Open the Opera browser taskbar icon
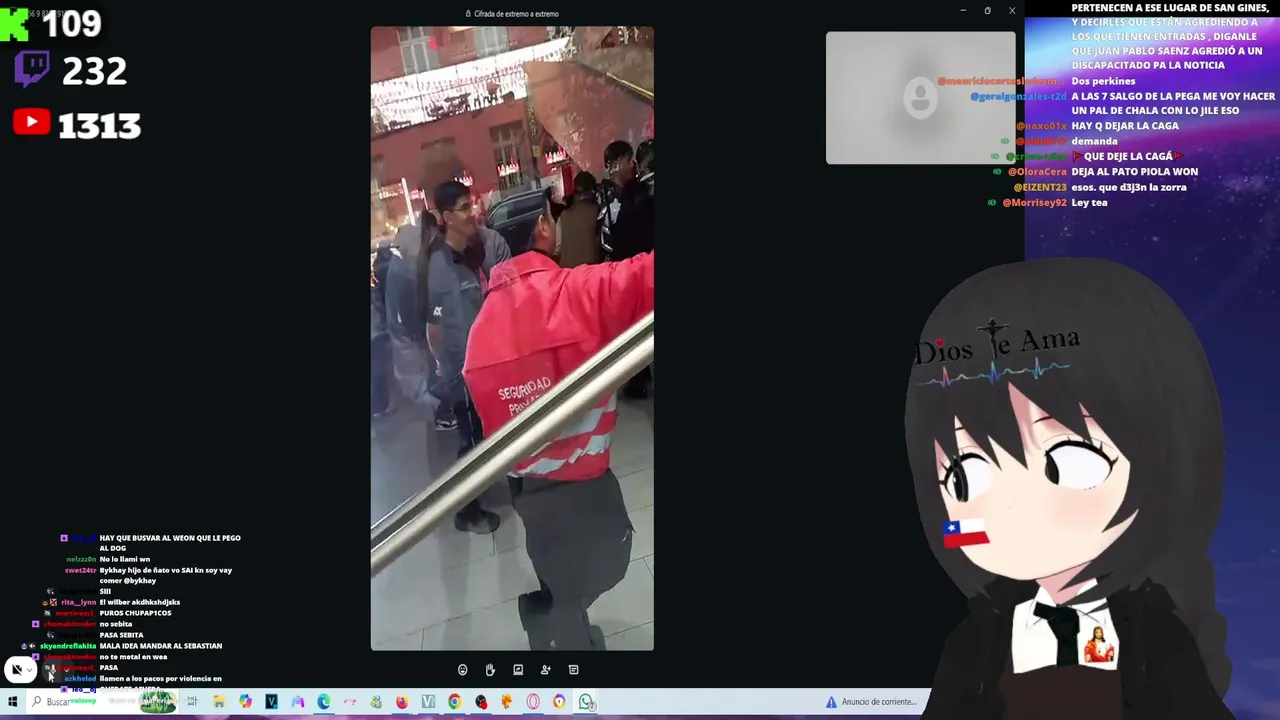Image resolution: width=1280 pixels, height=720 pixels. tap(533, 702)
